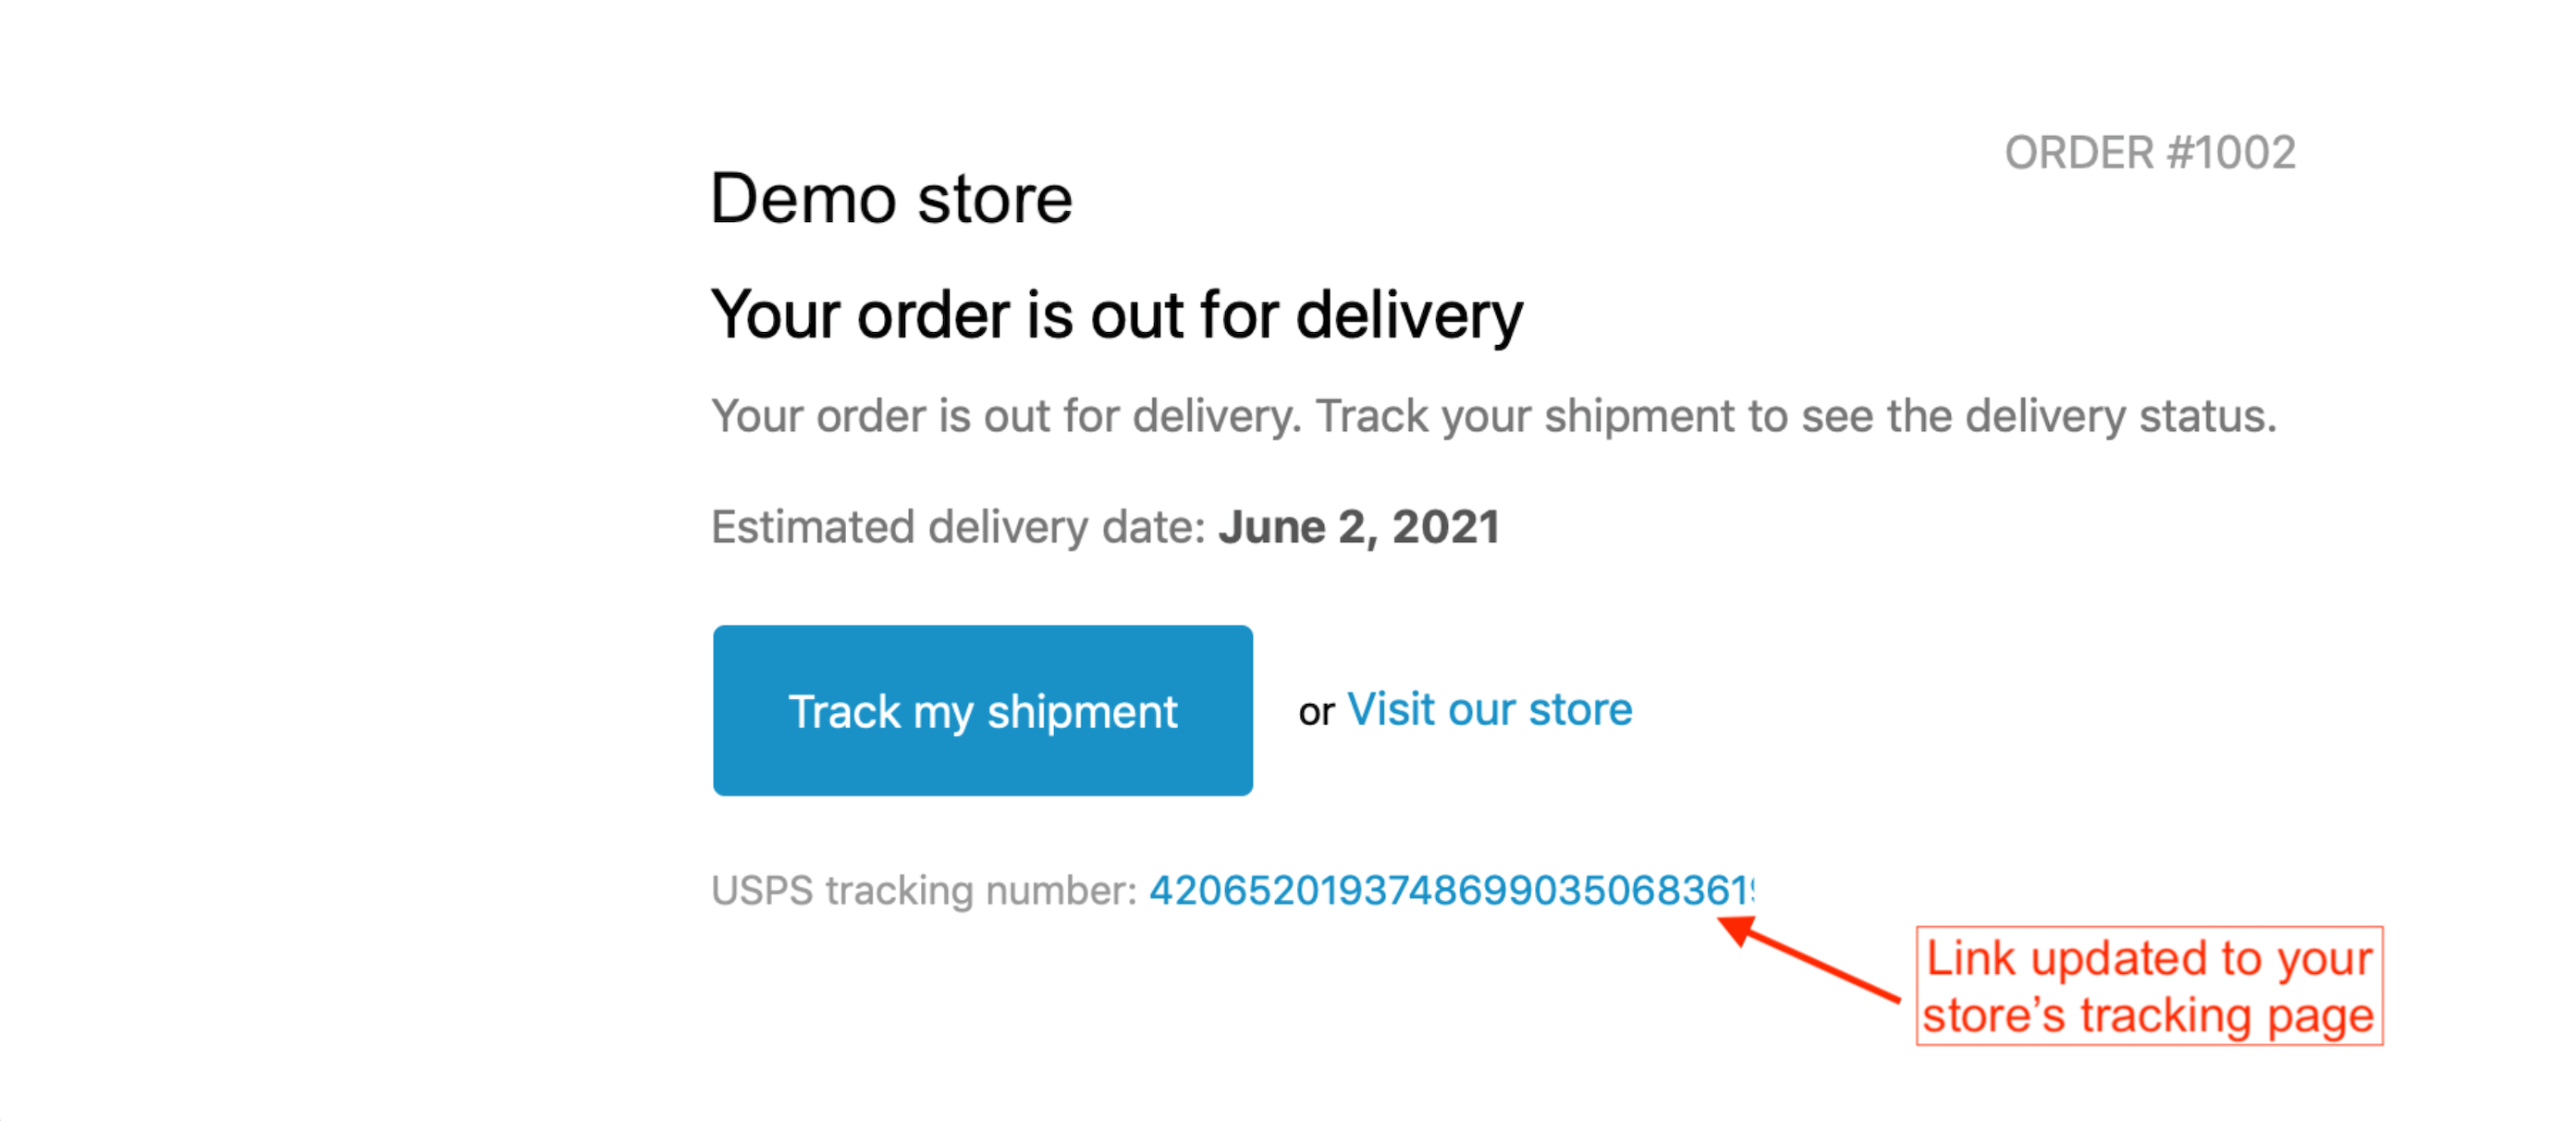Image resolution: width=2576 pixels, height=1121 pixels.
Task: Click the 'Estimated delivery date:' label
Action: point(959,527)
